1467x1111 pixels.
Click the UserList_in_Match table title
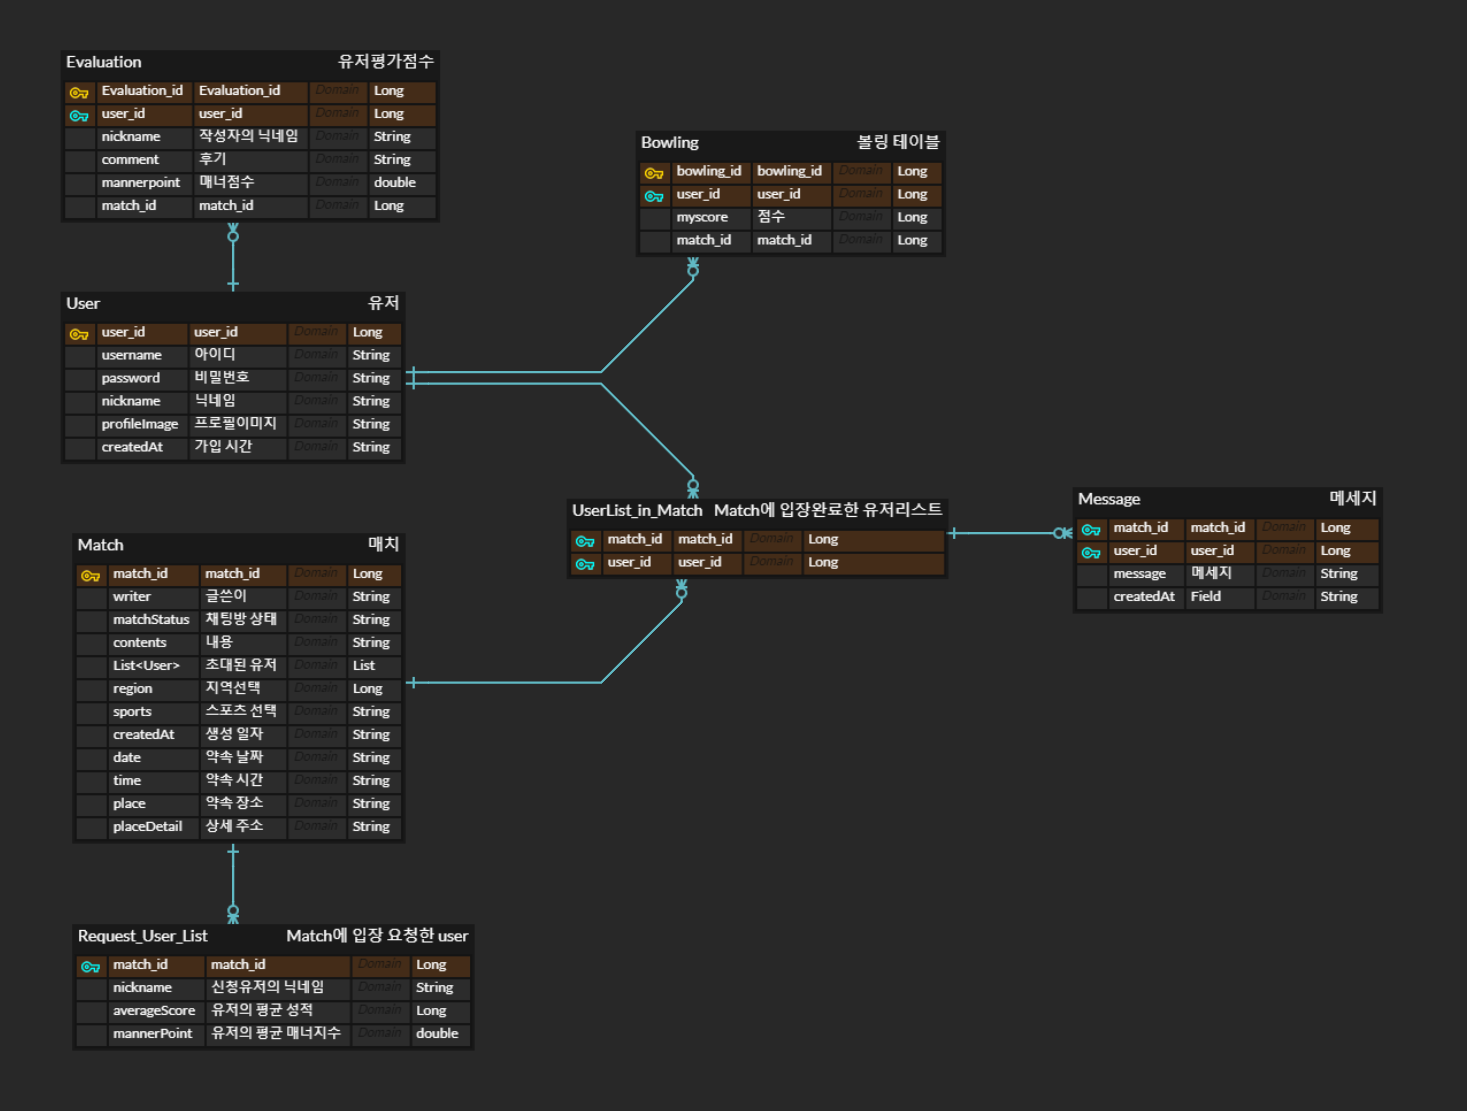[x=636, y=510]
